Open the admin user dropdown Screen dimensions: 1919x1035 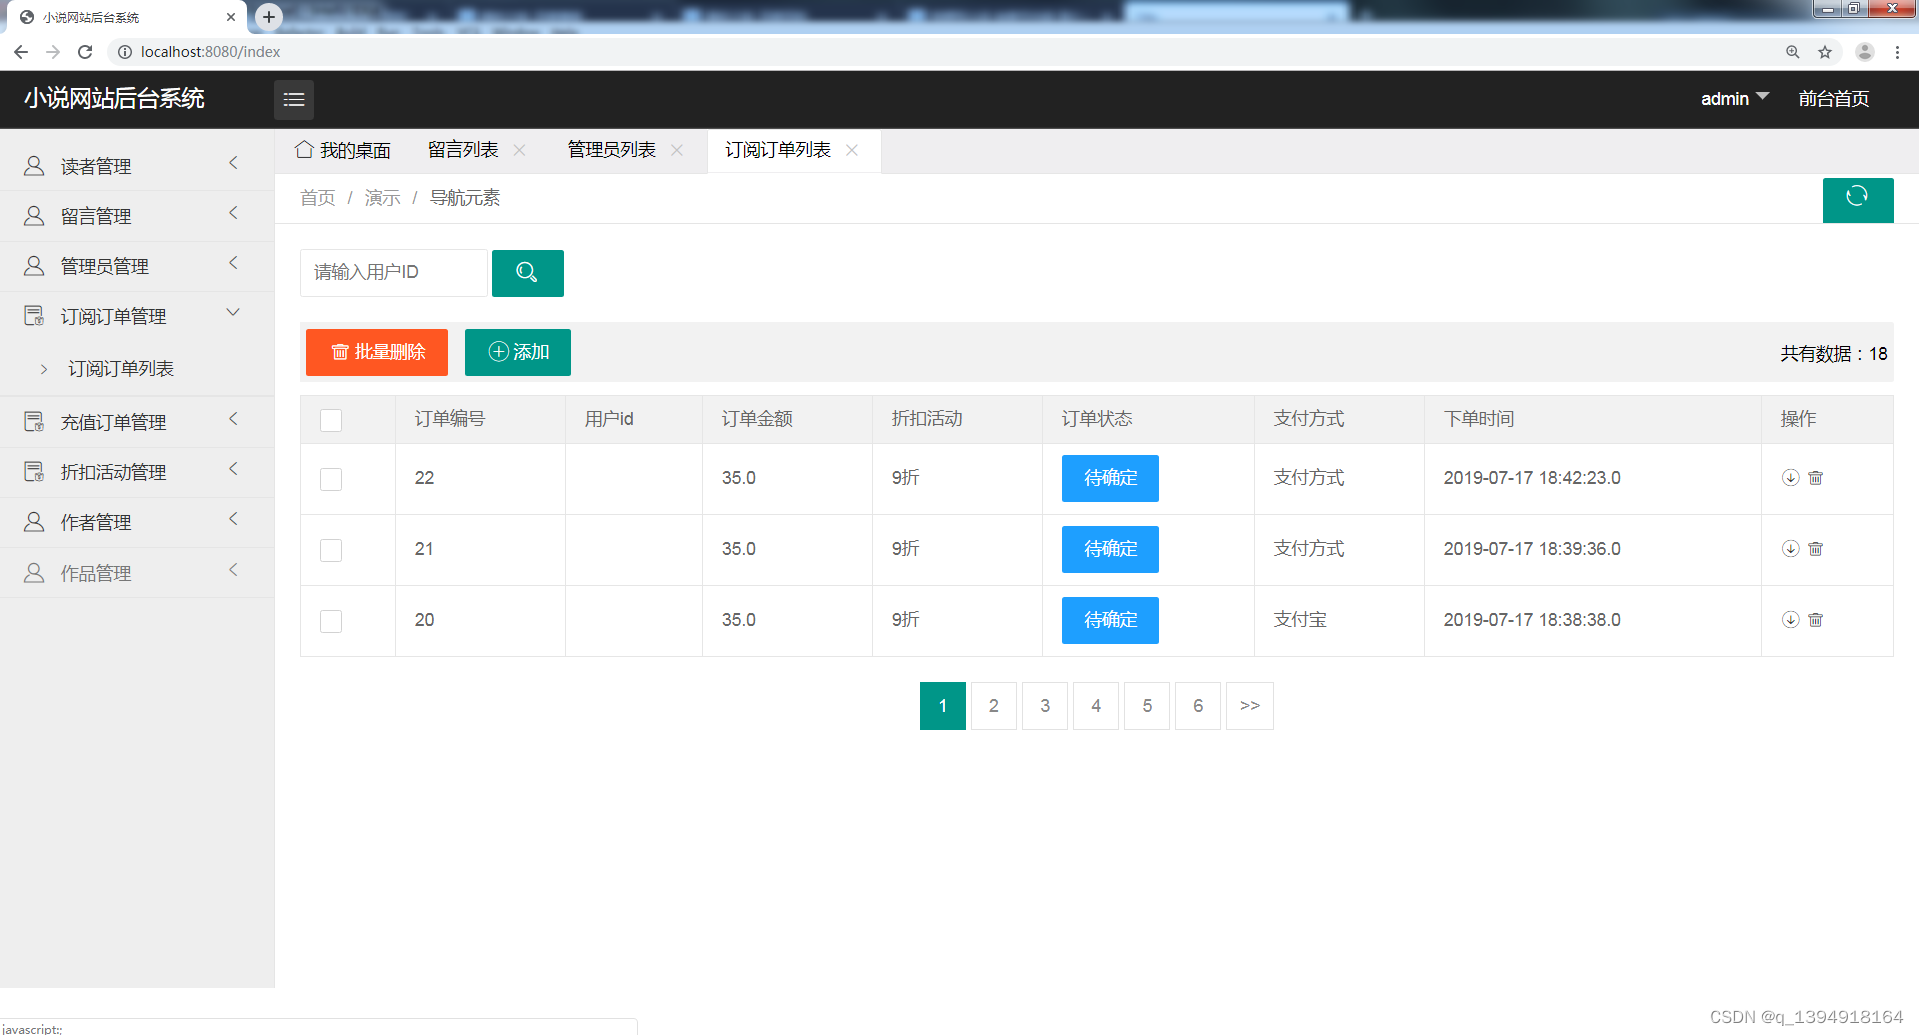tap(1735, 98)
